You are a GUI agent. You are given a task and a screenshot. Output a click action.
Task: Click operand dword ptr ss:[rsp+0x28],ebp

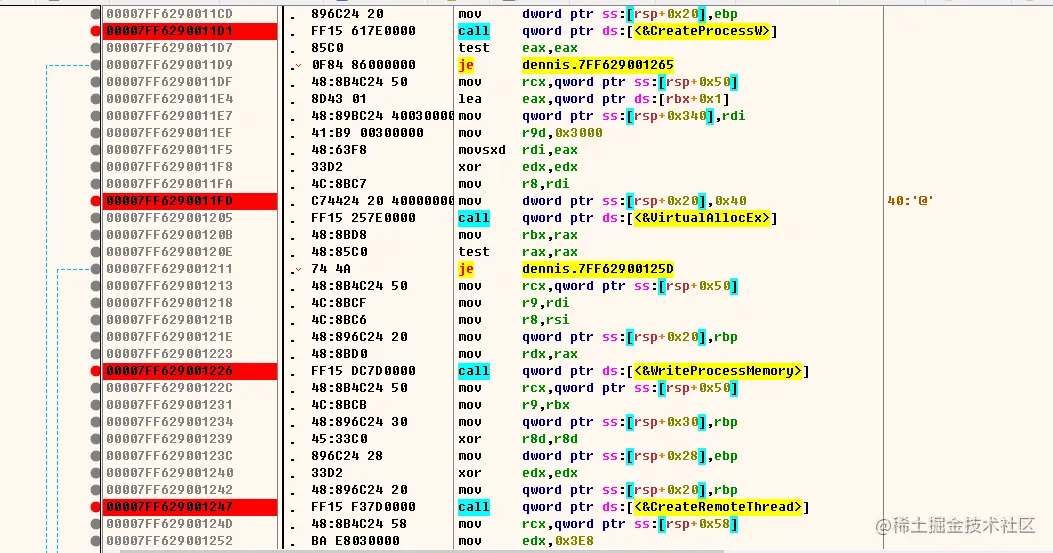click(630, 456)
